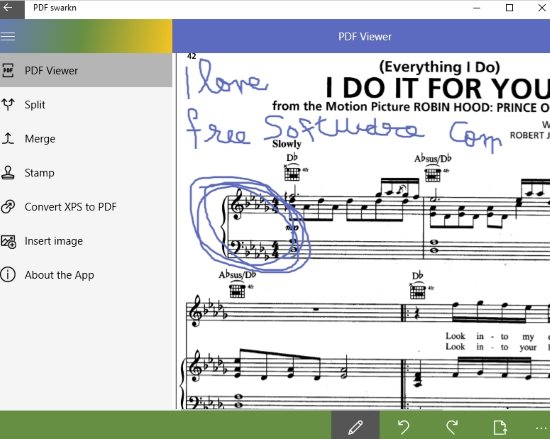
Task: Click the 'Absus/Db' chord above first system
Action: pos(432,158)
